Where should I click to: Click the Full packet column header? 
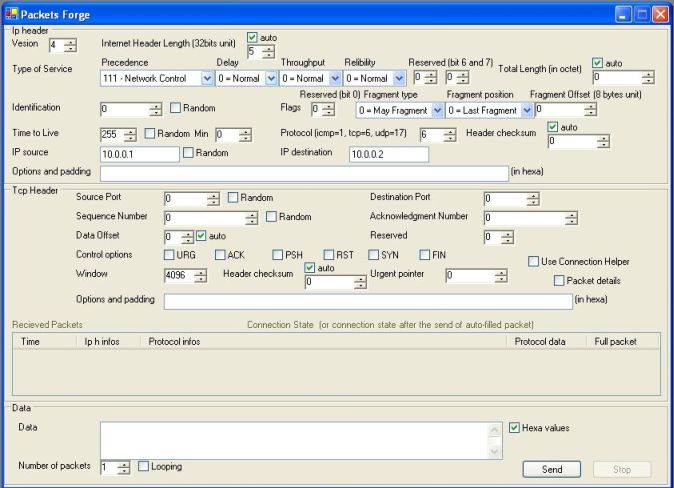tap(622, 341)
